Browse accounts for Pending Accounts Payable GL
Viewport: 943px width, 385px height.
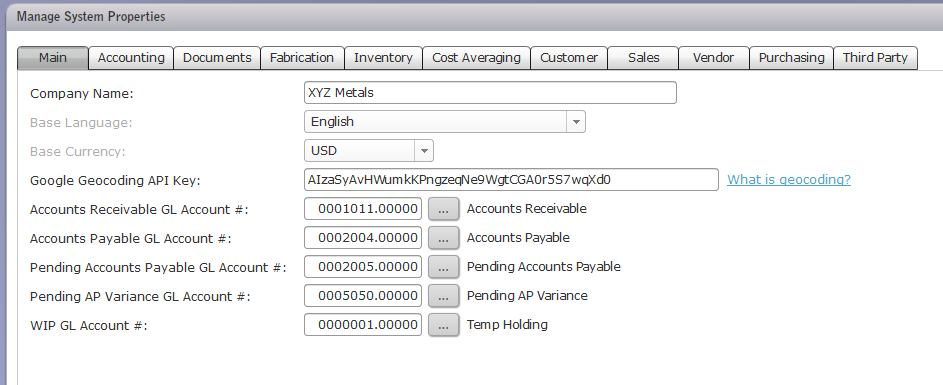443,267
